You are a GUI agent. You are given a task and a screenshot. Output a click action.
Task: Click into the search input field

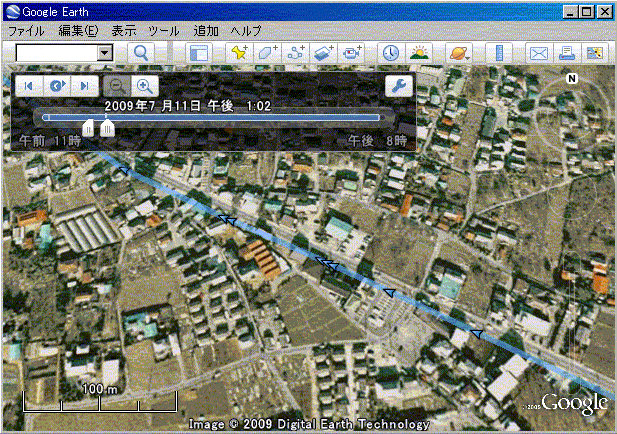coord(57,53)
